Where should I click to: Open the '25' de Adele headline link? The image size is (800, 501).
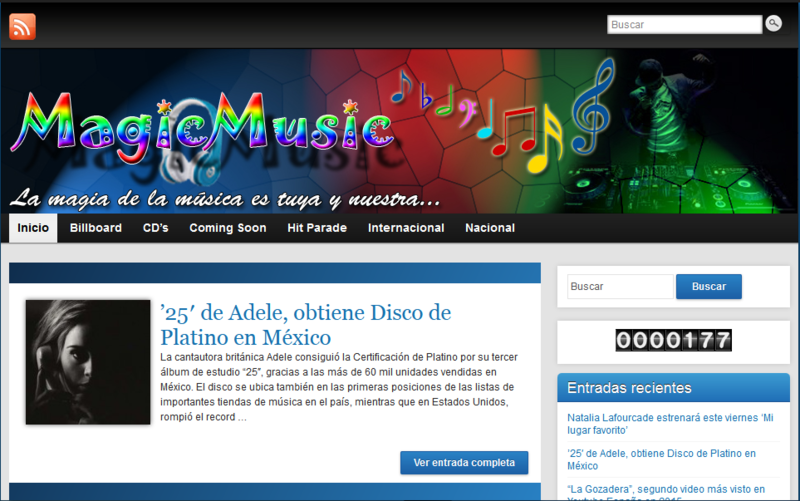(306, 325)
